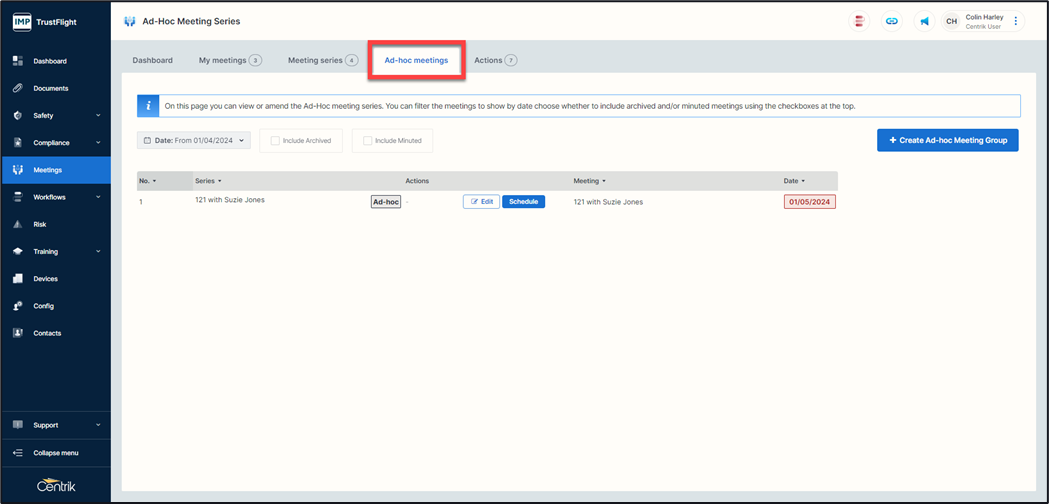The width and height of the screenshot is (1049, 504).
Task: Switch to the Actions tab
Action: tap(495, 60)
